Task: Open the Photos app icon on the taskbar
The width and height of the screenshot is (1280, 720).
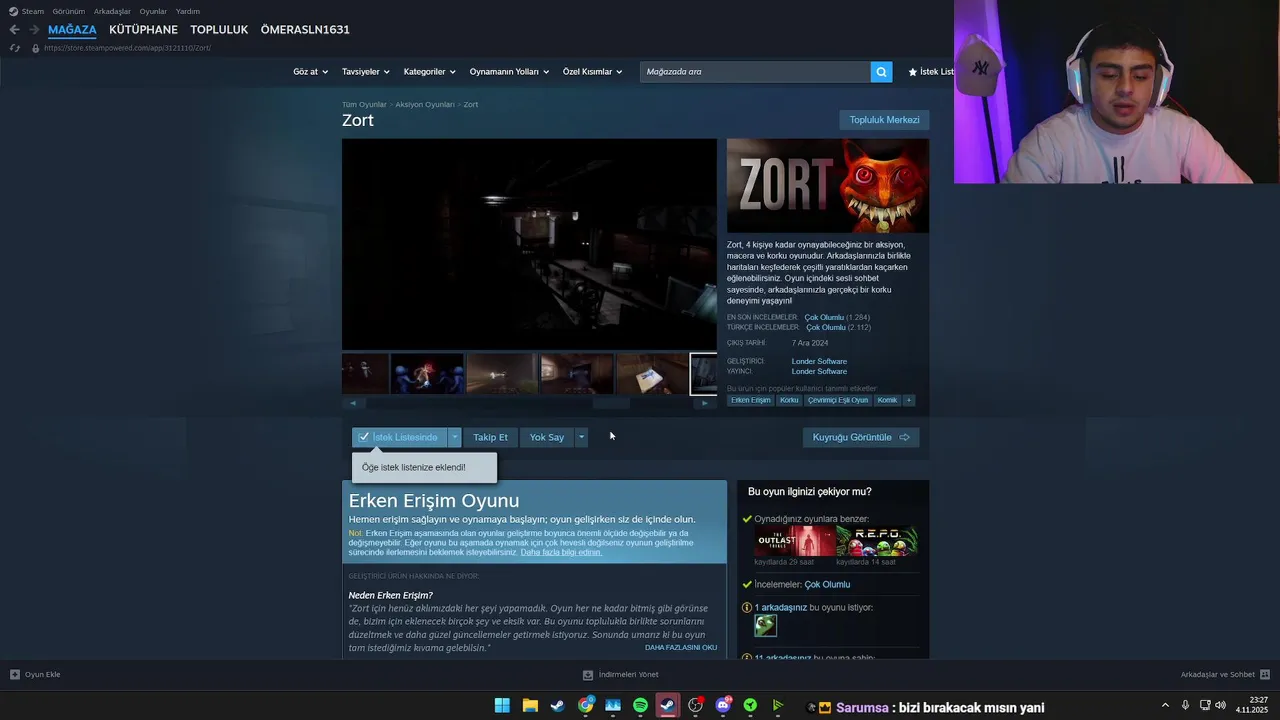Action: click(x=613, y=706)
